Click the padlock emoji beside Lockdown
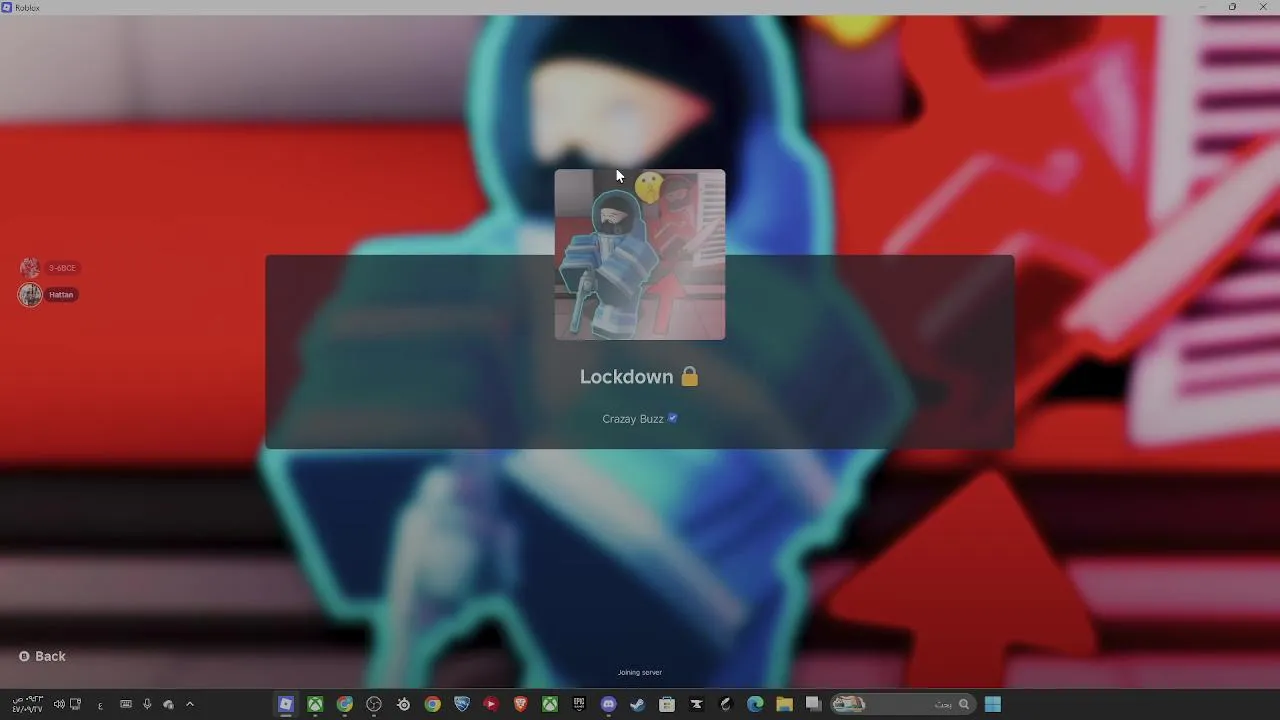 coord(689,376)
